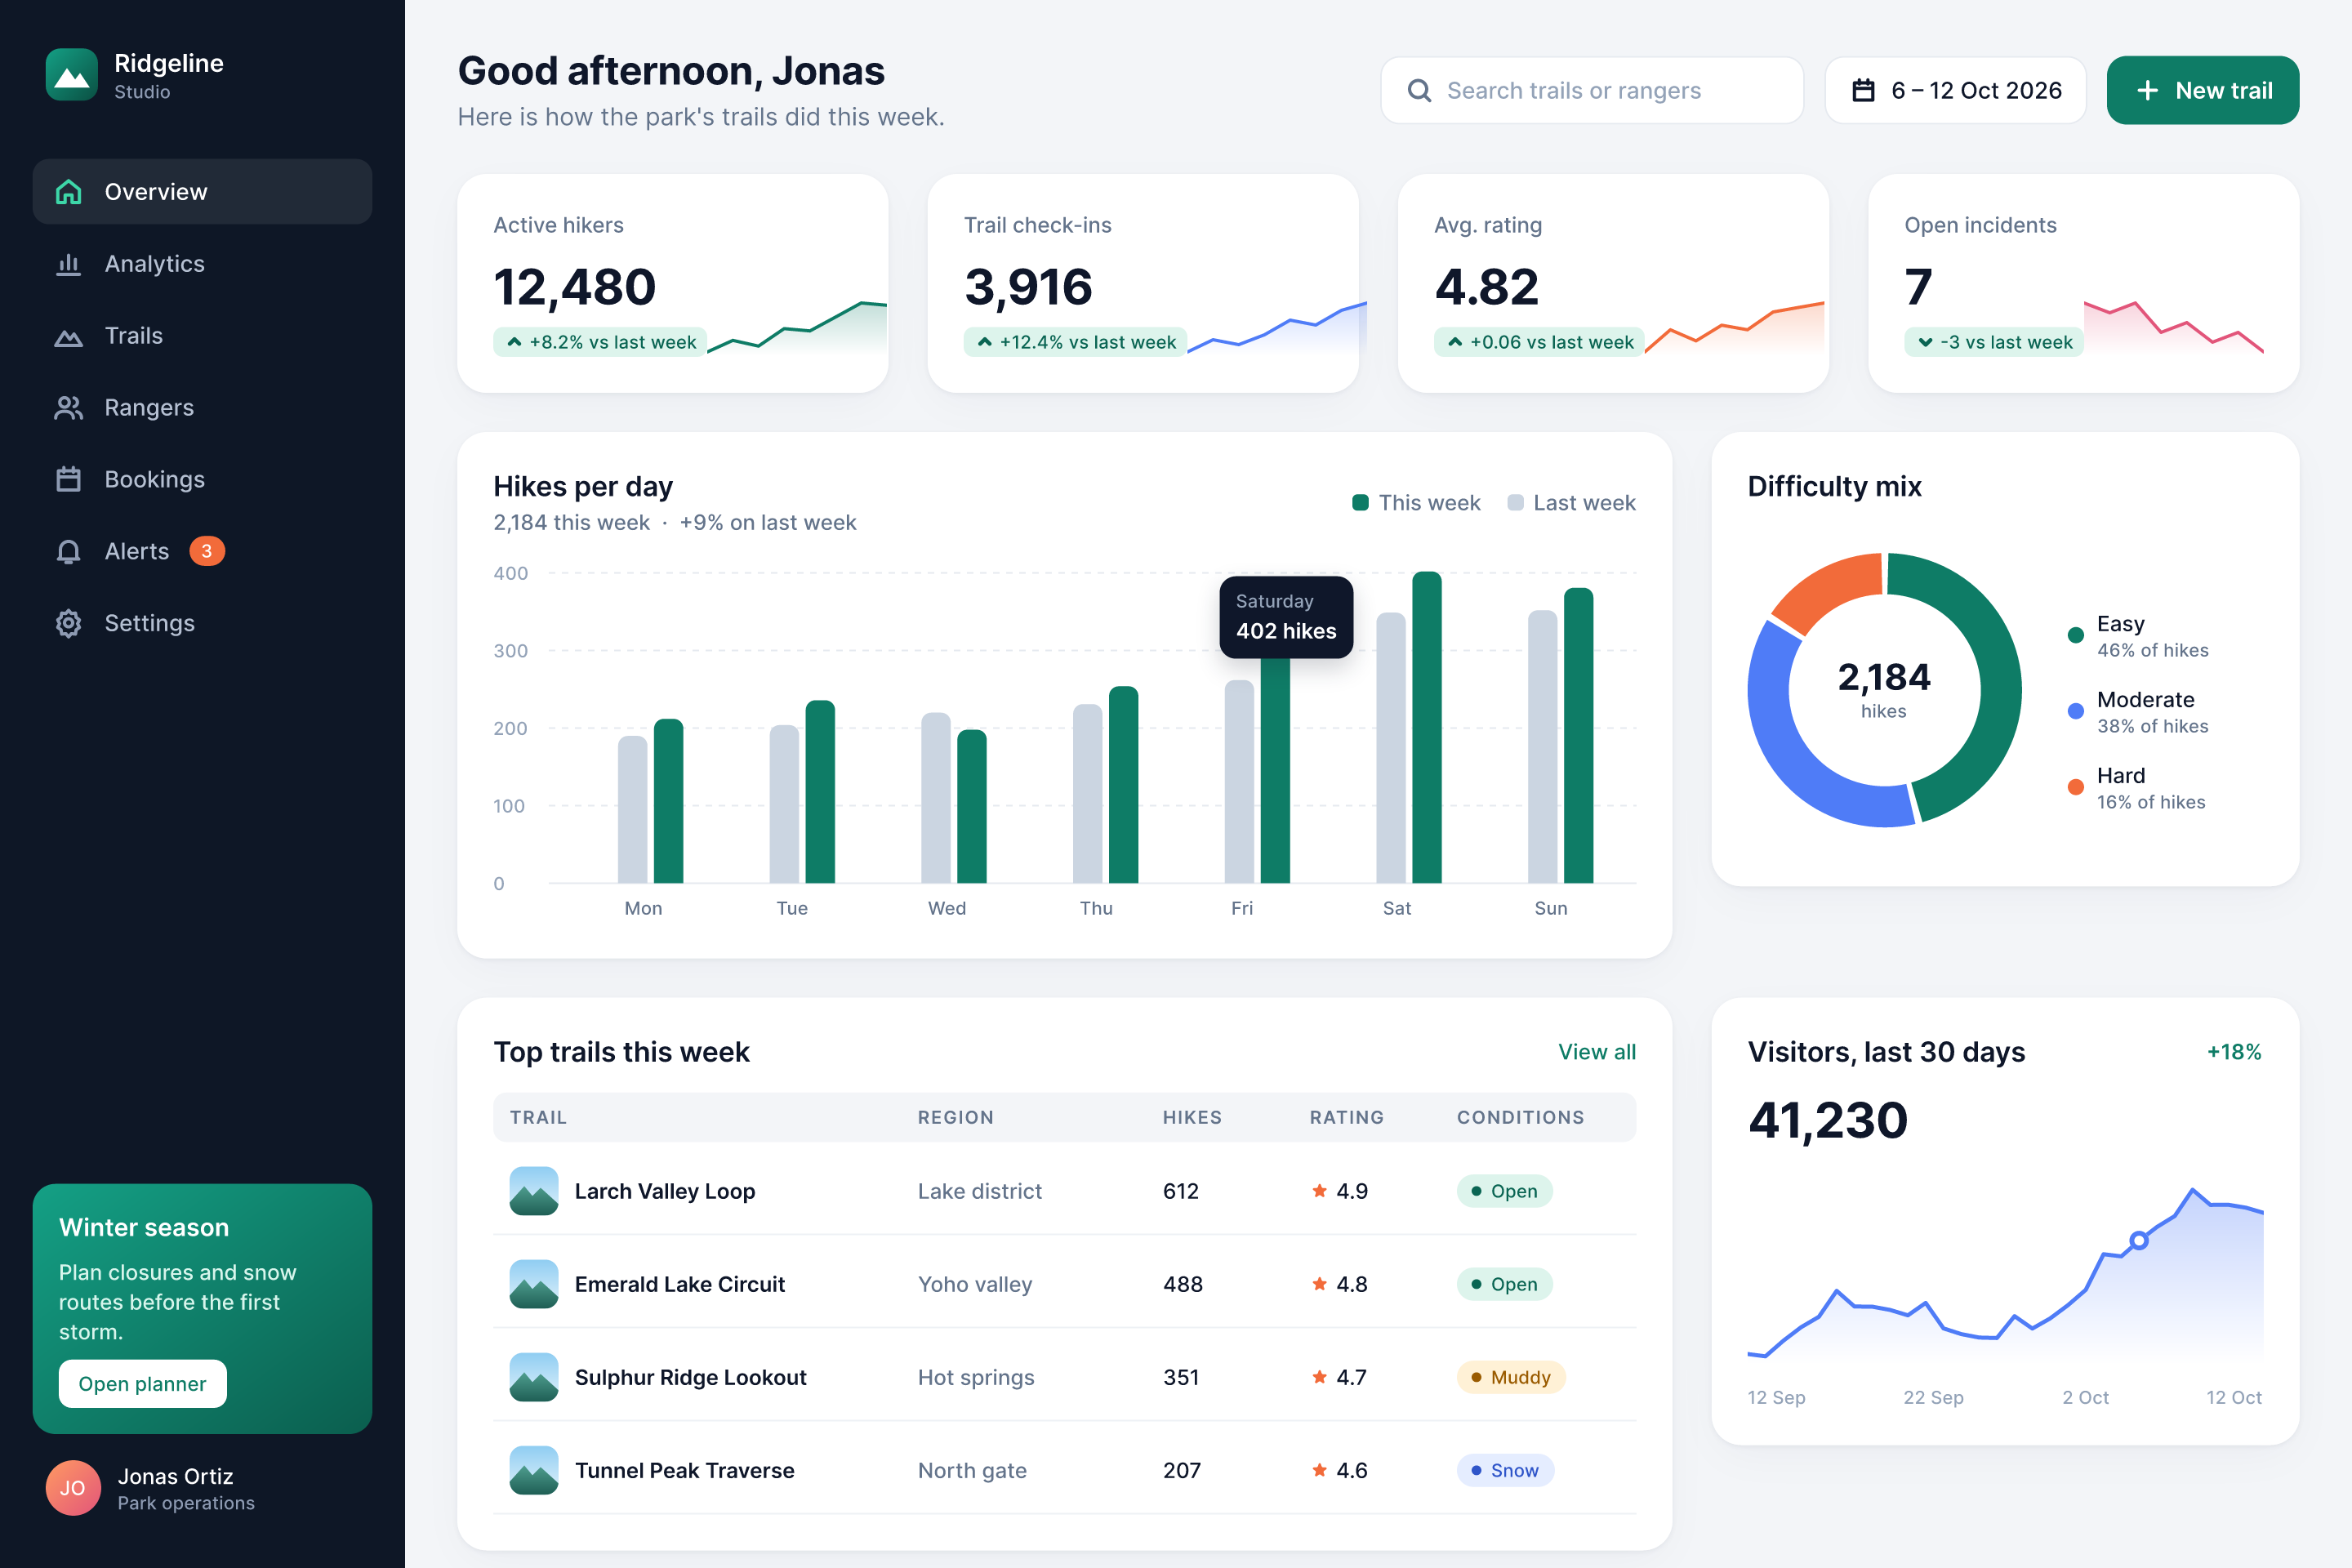This screenshot has width=2352, height=1568.
Task: Click the JO user avatar
Action: coord(73,1487)
